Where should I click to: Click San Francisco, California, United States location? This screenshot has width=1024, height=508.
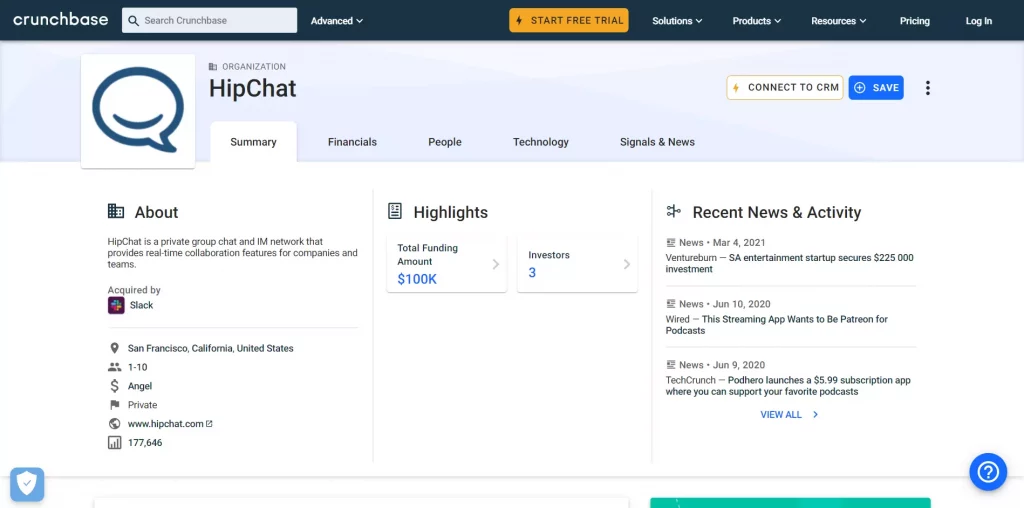coord(210,348)
